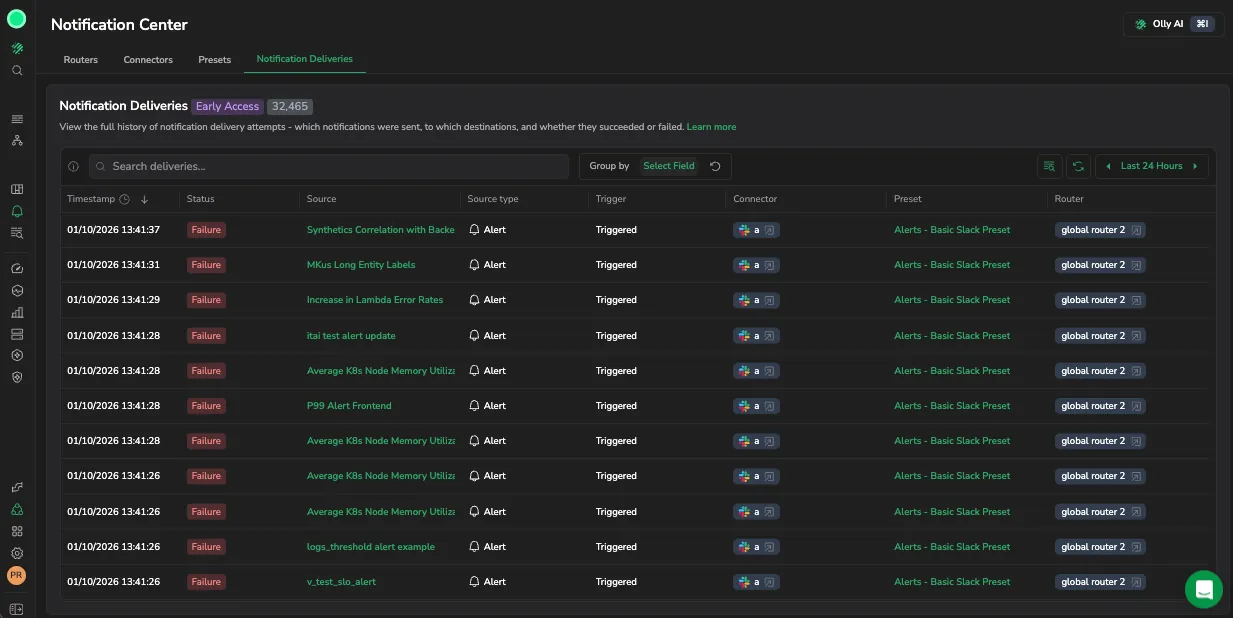This screenshot has height=618, width=1233.
Task: Open Group by Select Field dropdown
Action: click(668, 166)
